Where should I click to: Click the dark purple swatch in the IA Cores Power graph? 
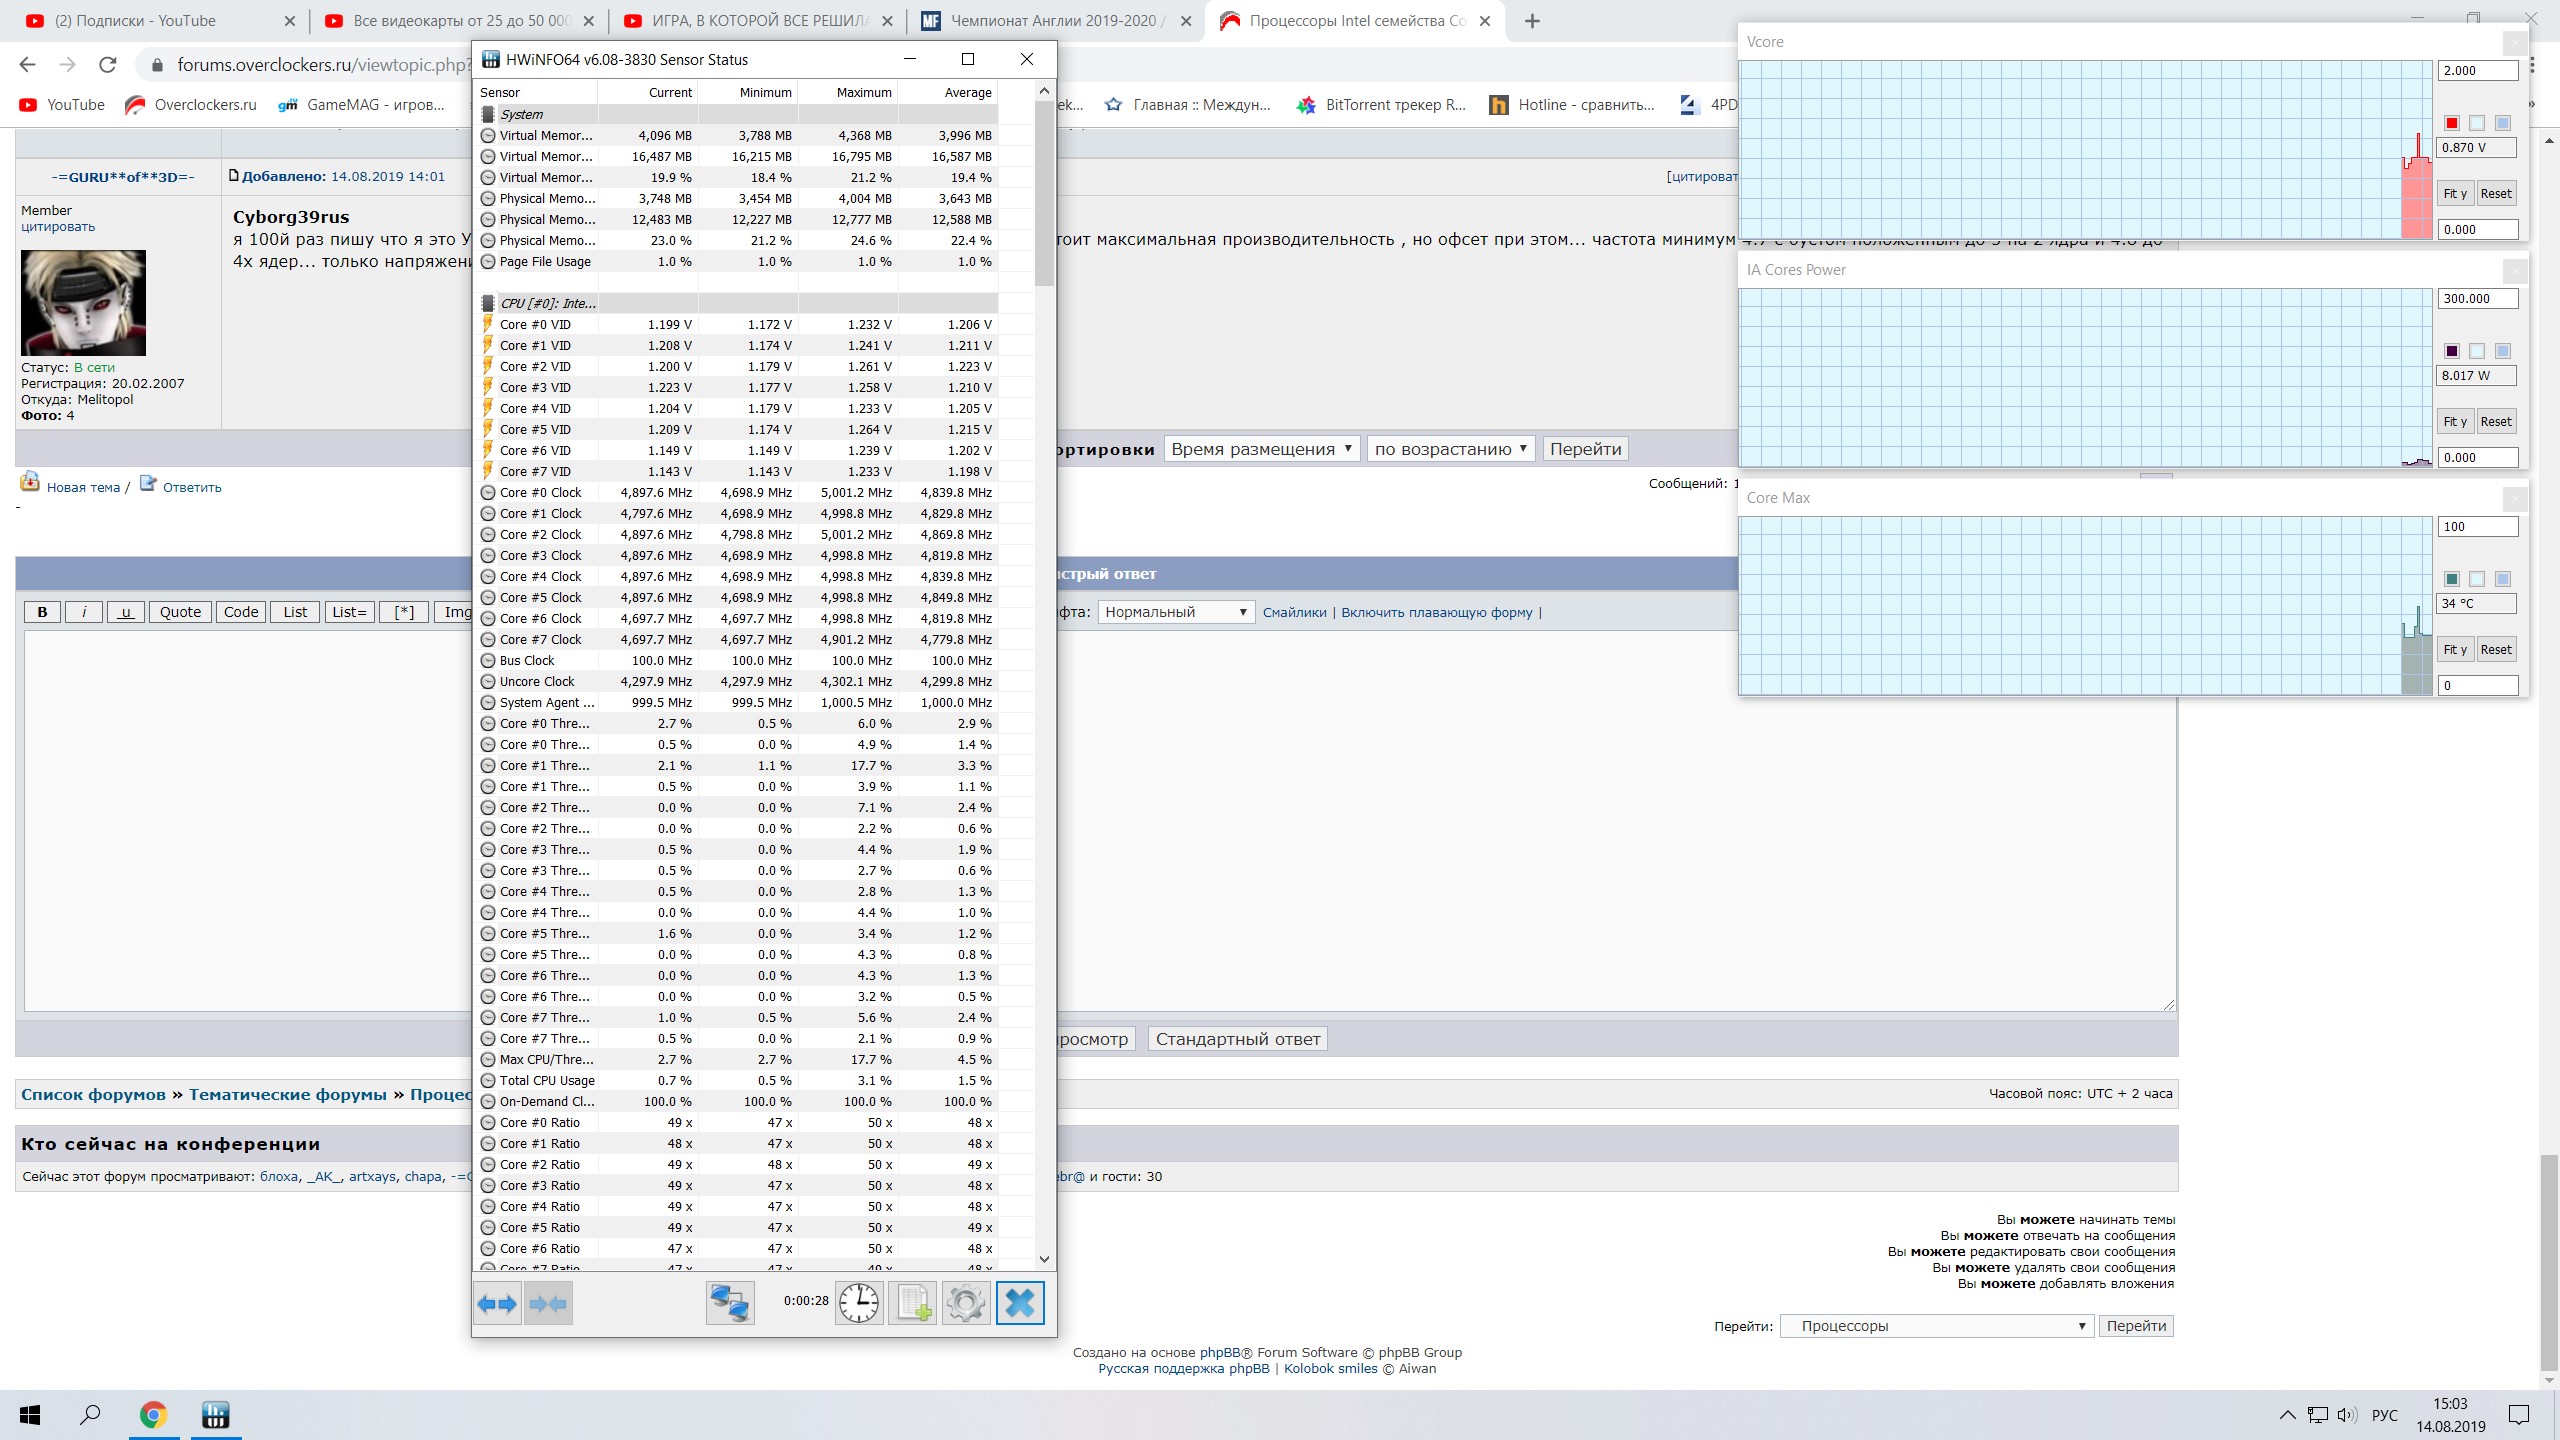[x=2451, y=351]
